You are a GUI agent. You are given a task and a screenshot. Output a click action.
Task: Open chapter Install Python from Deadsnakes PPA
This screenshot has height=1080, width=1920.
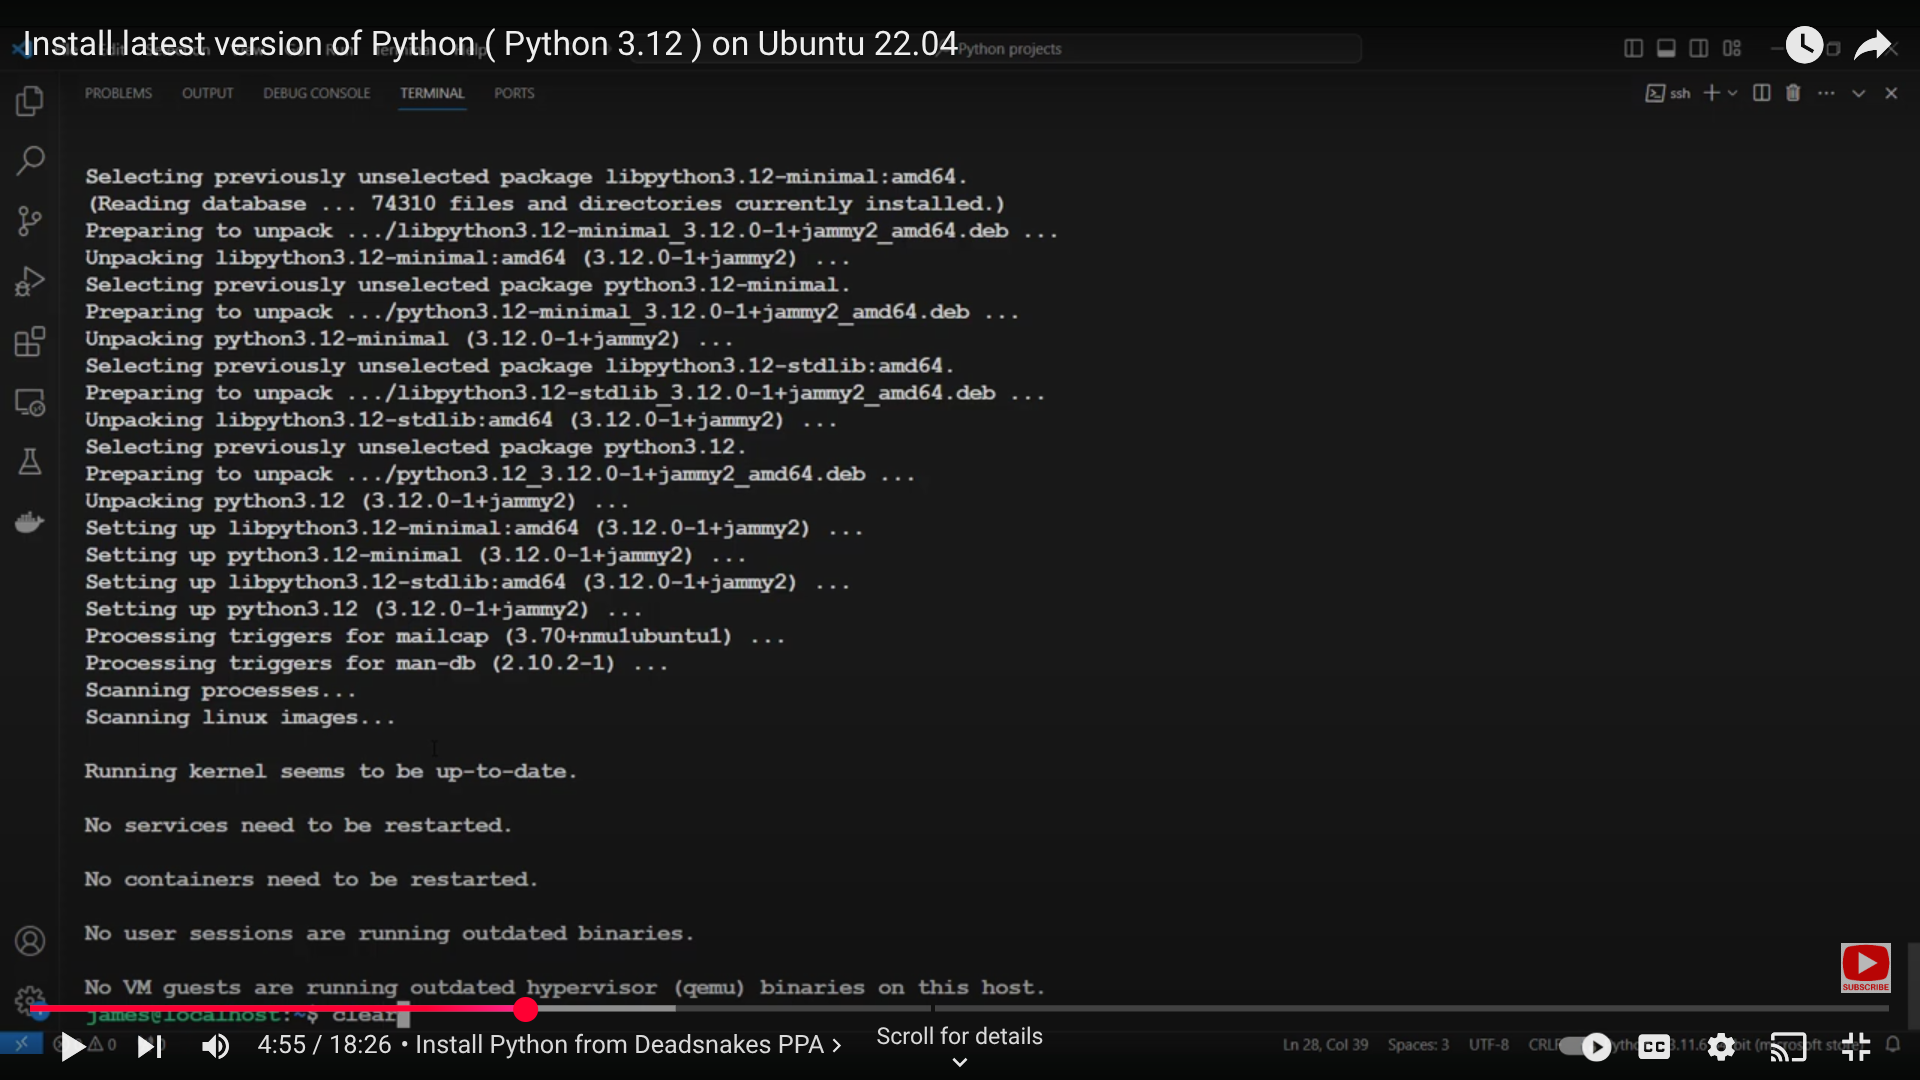629,1045
